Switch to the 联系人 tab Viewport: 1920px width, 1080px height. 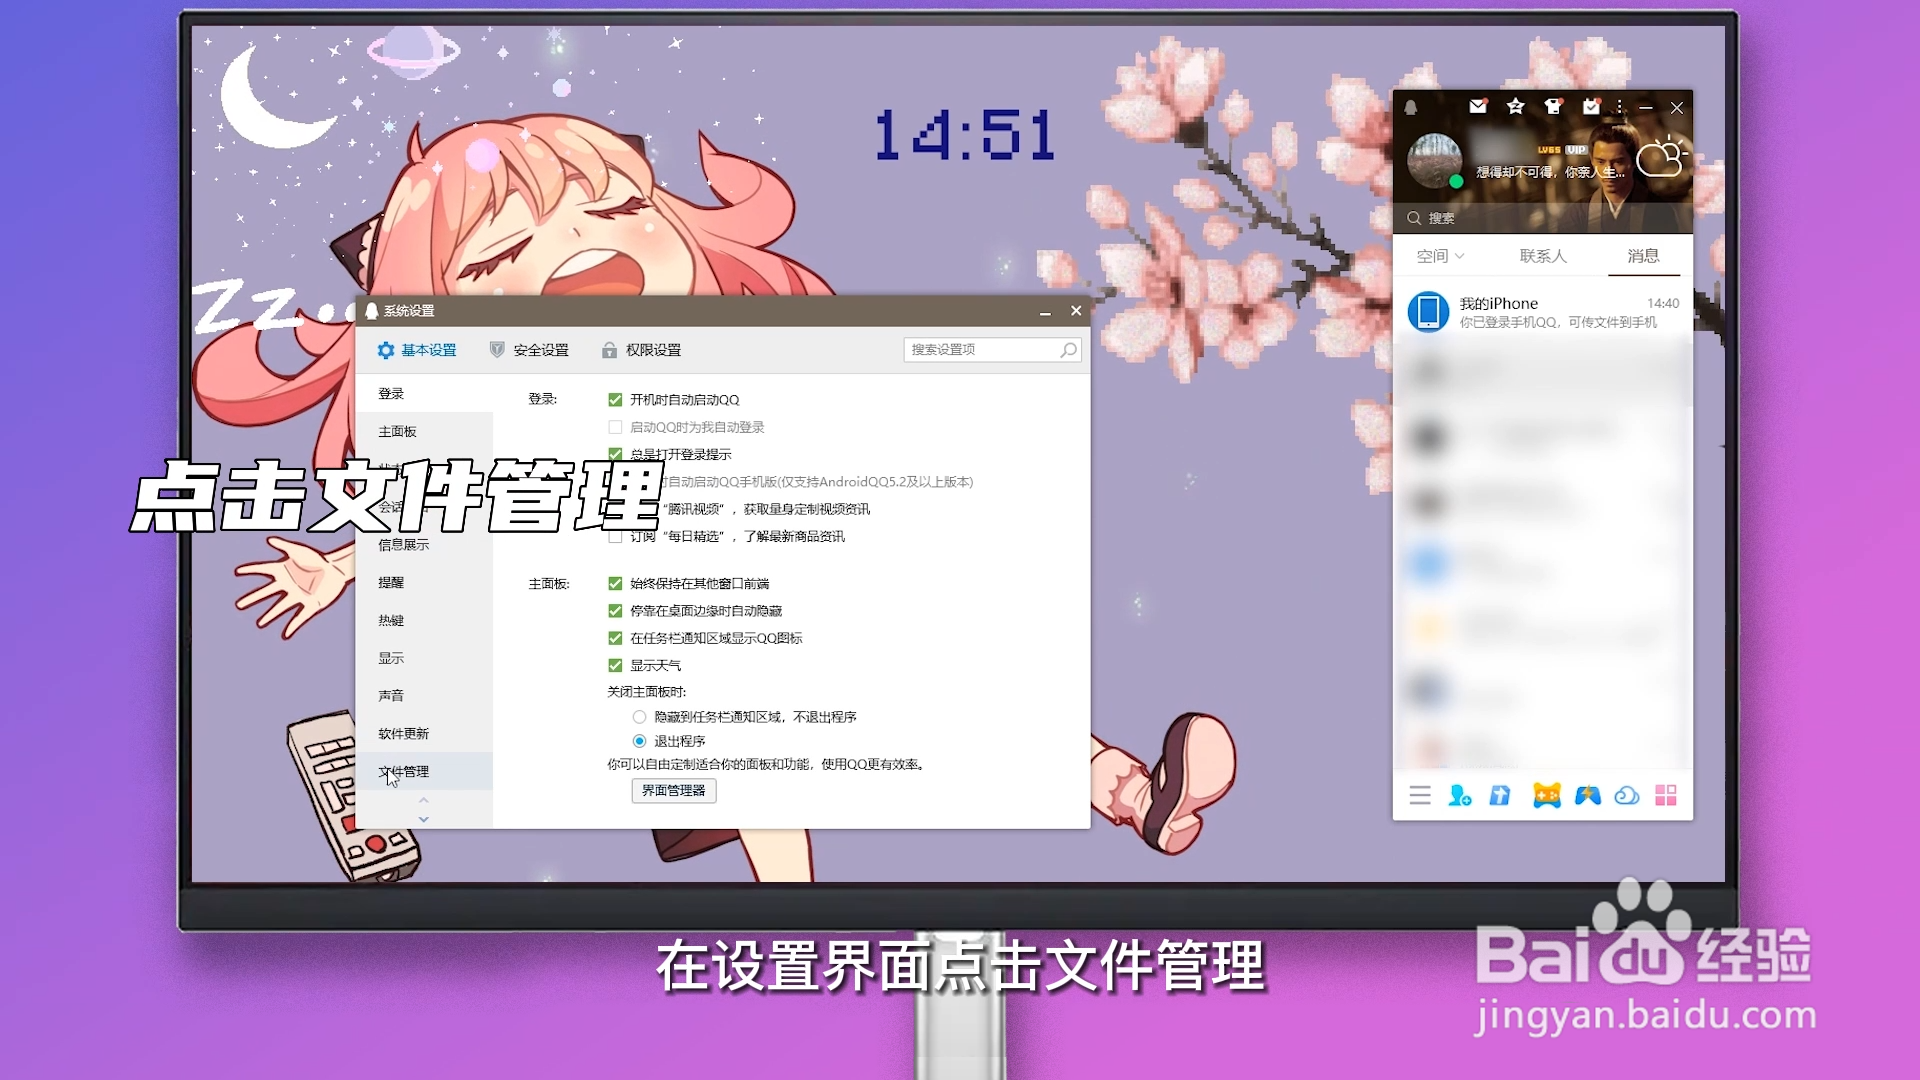(x=1543, y=256)
